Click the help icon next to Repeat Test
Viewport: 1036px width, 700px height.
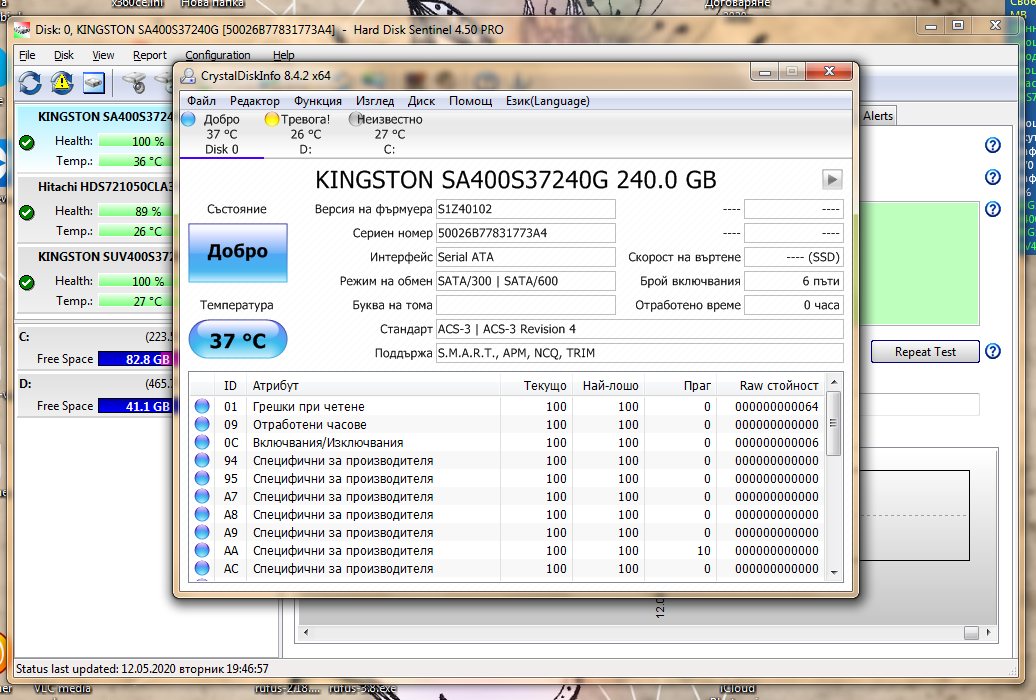(x=992, y=351)
